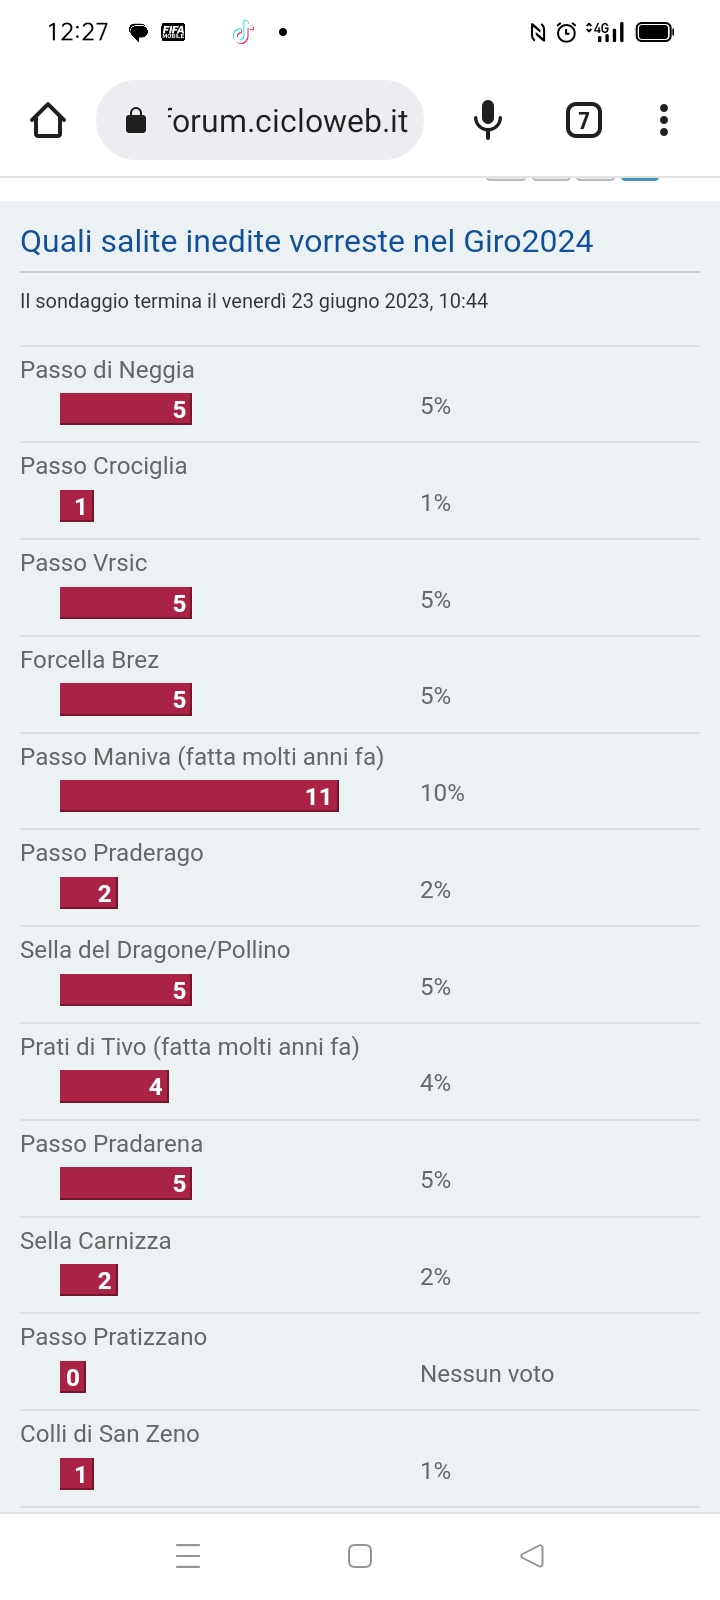
Task: Tap the Android back navigation button
Action: pos(532,1556)
